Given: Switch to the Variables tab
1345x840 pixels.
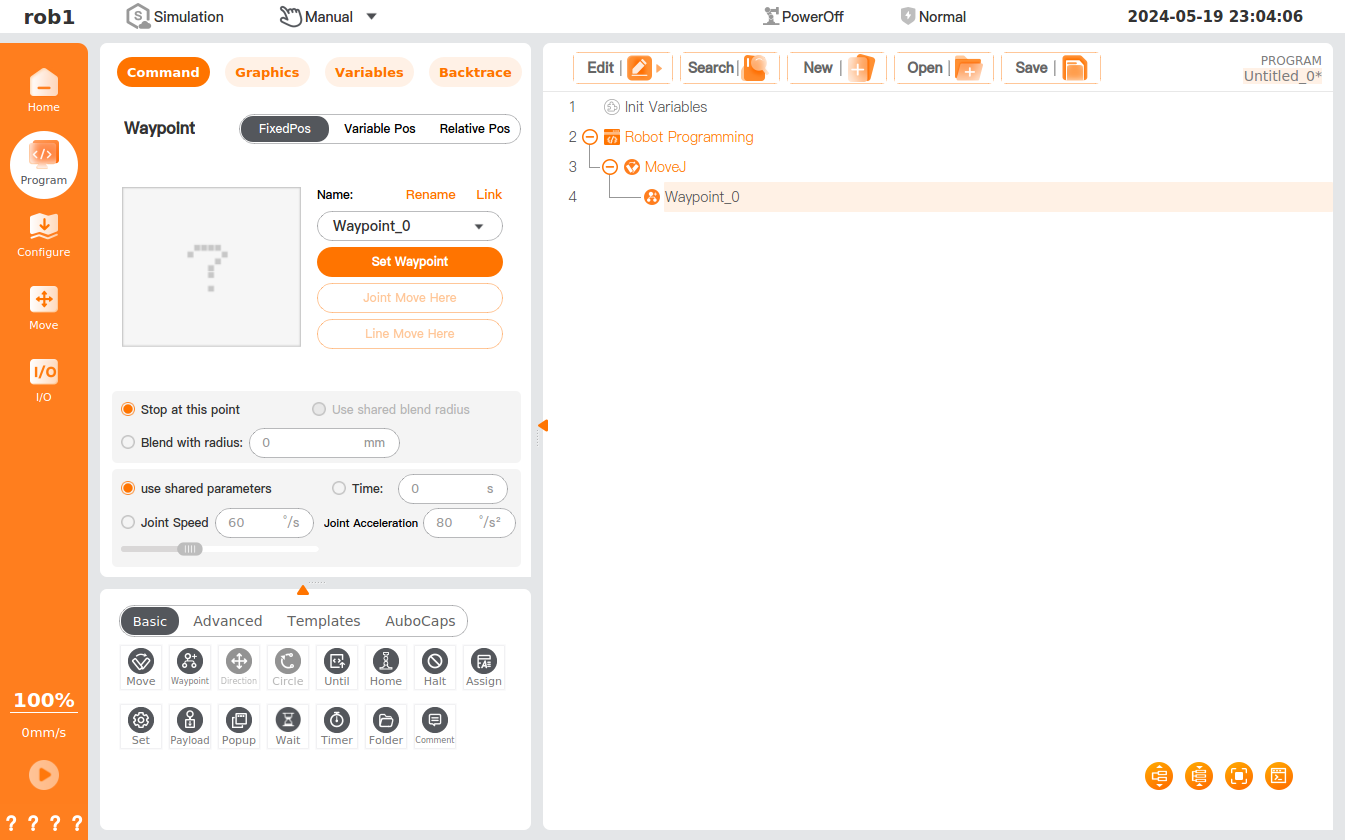Looking at the screenshot, I should (369, 72).
